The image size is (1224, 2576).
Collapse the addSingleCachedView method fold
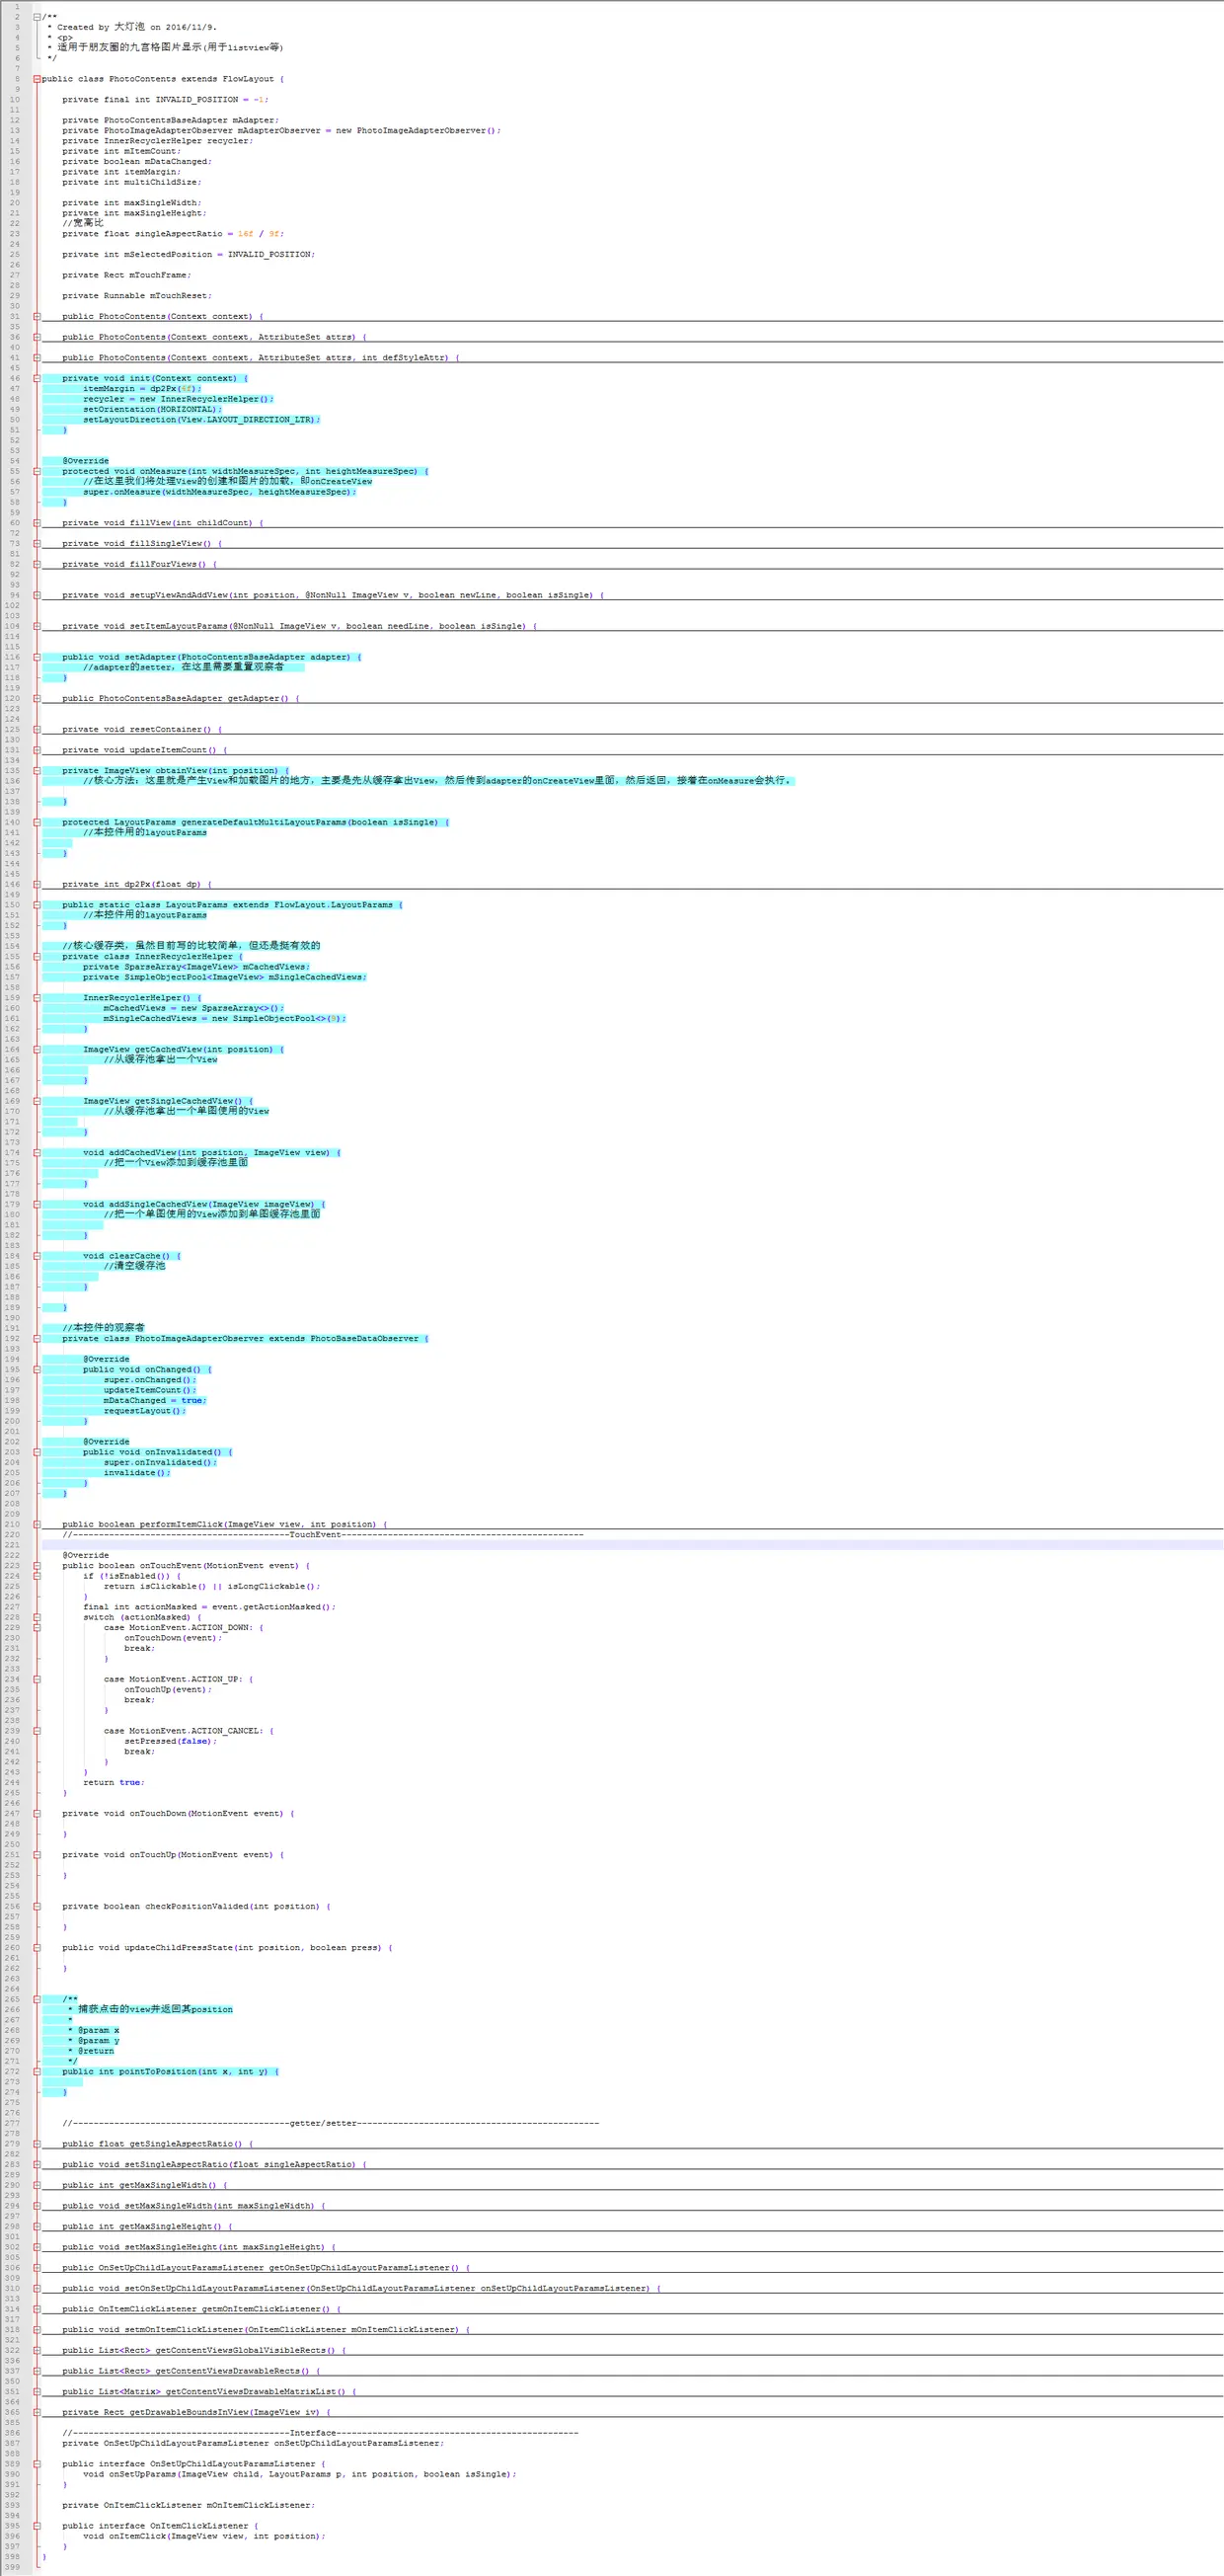point(37,1204)
